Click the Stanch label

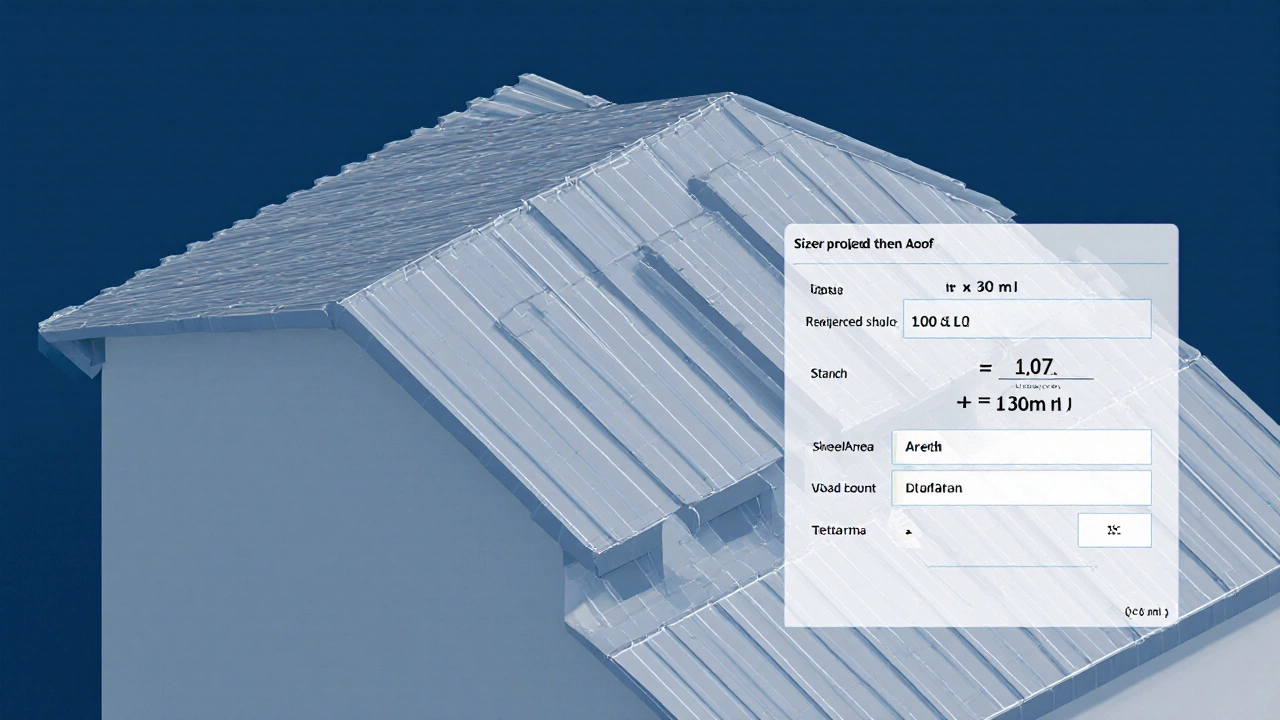pos(828,373)
